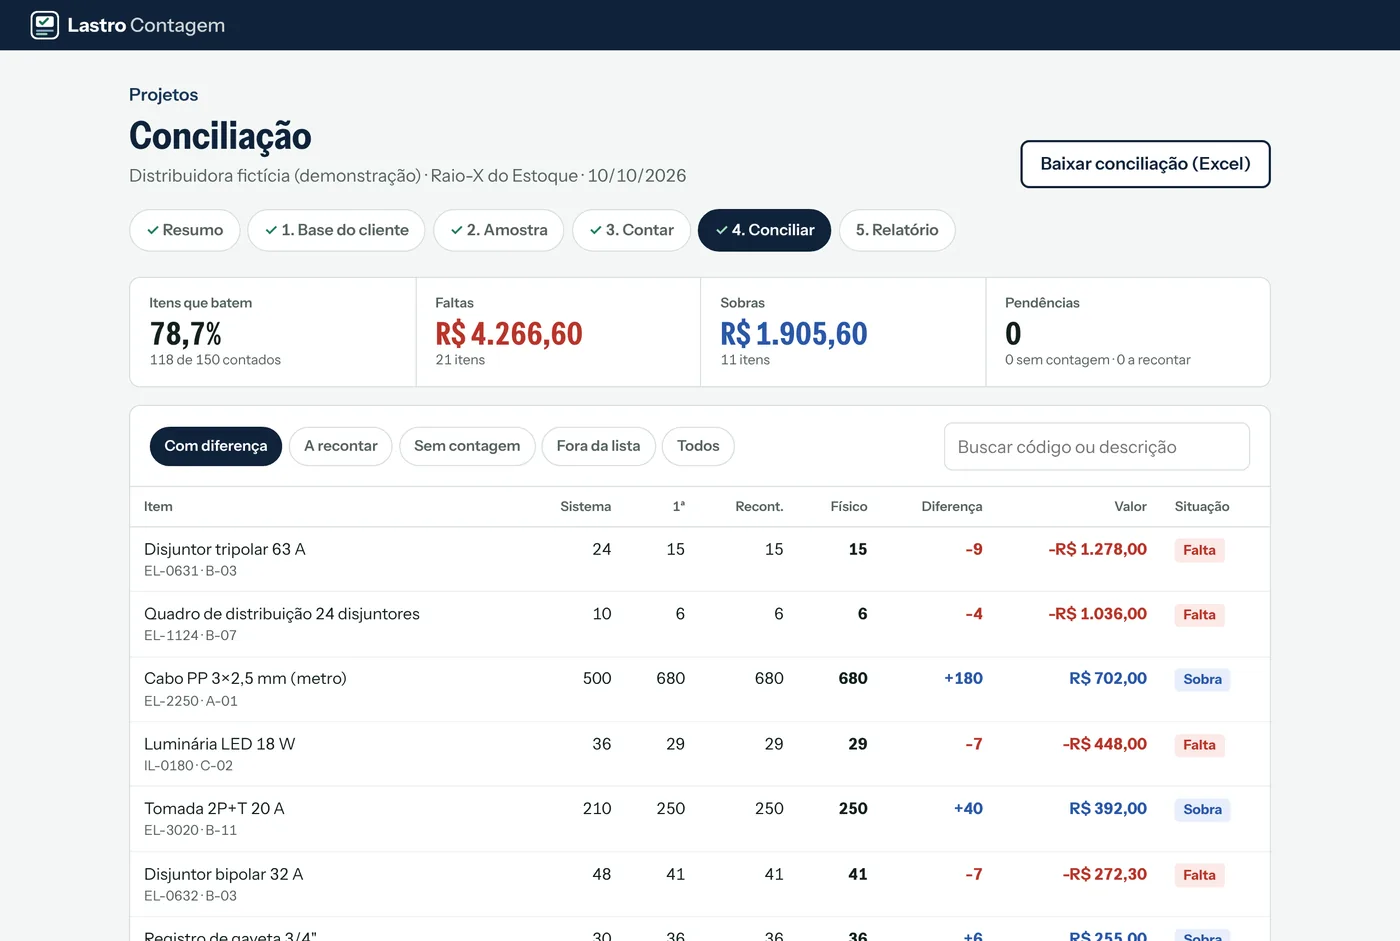
Task: Show Todos items filter
Action: [x=698, y=446]
